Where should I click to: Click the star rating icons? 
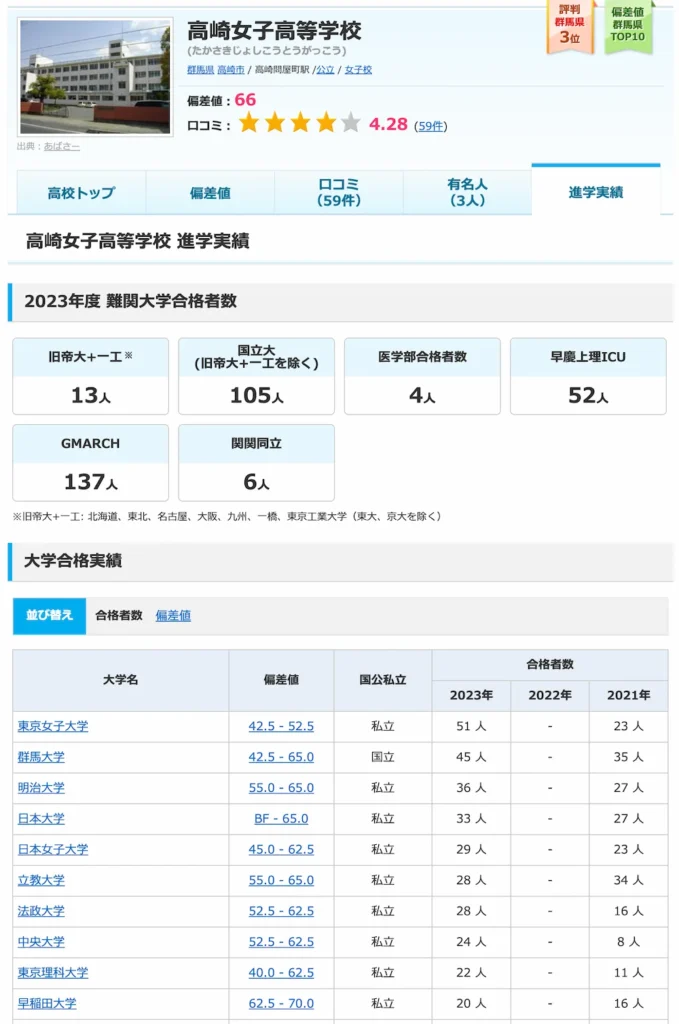coord(299,124)
